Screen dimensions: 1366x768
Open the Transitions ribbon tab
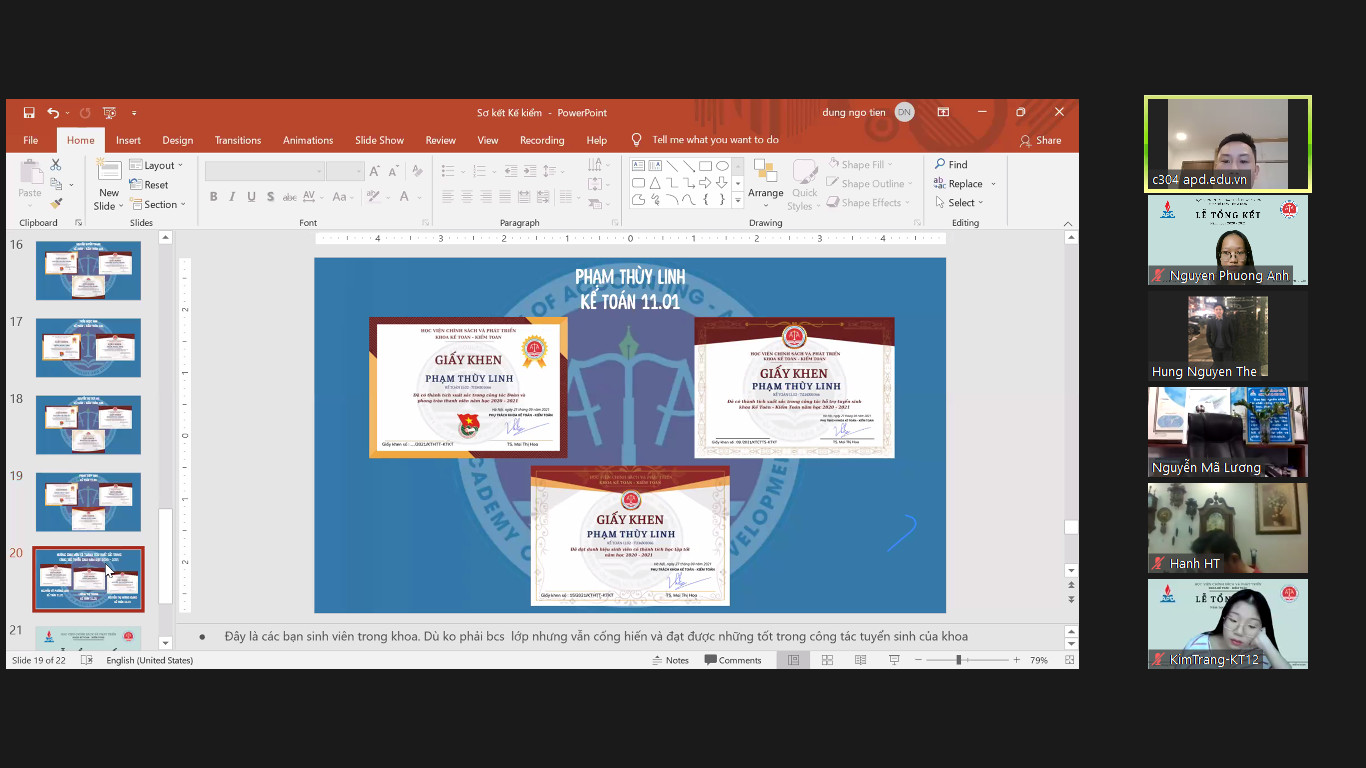click(x=237, y=140)
